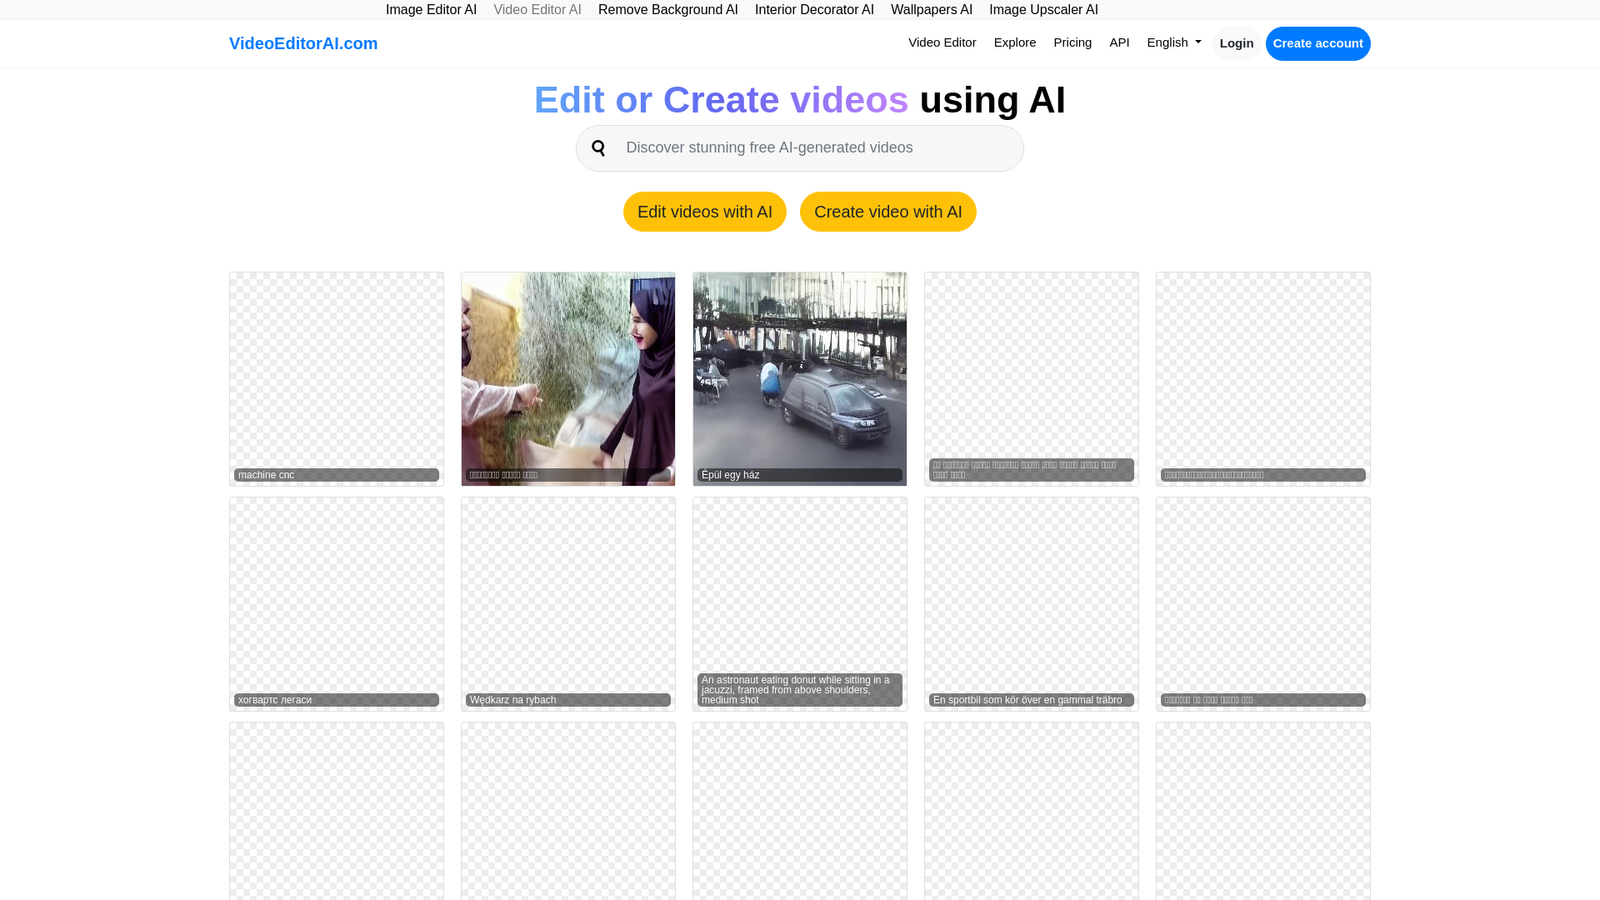
Task: Open Image Upscaler AI link
Action: point(1043,10)
